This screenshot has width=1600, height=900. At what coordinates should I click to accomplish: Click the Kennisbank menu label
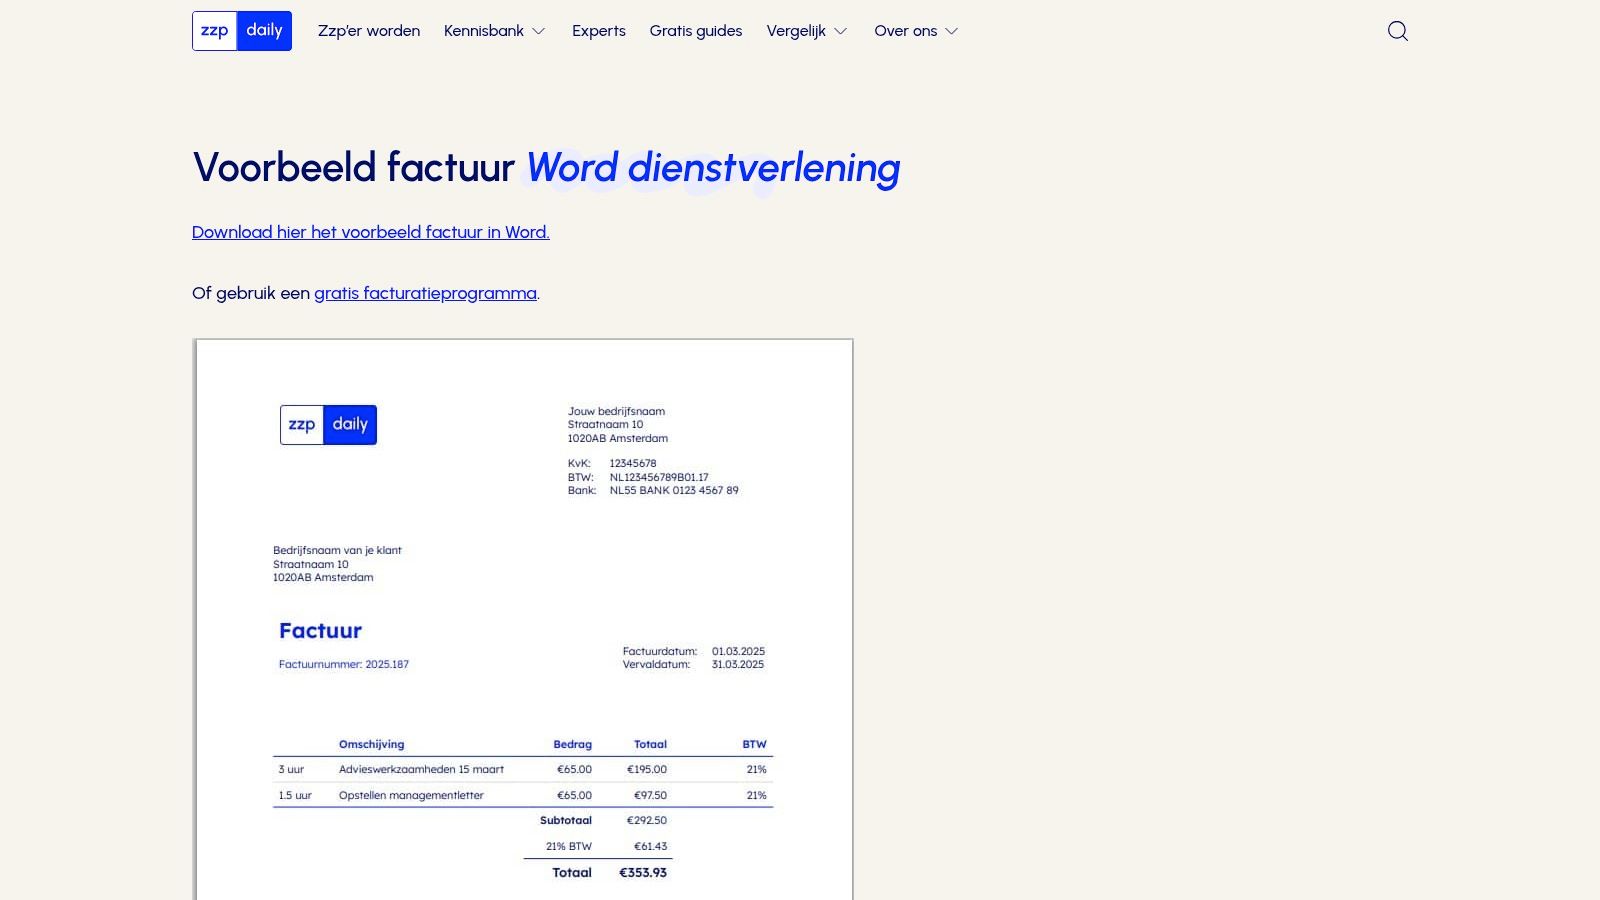pos(484,31)
